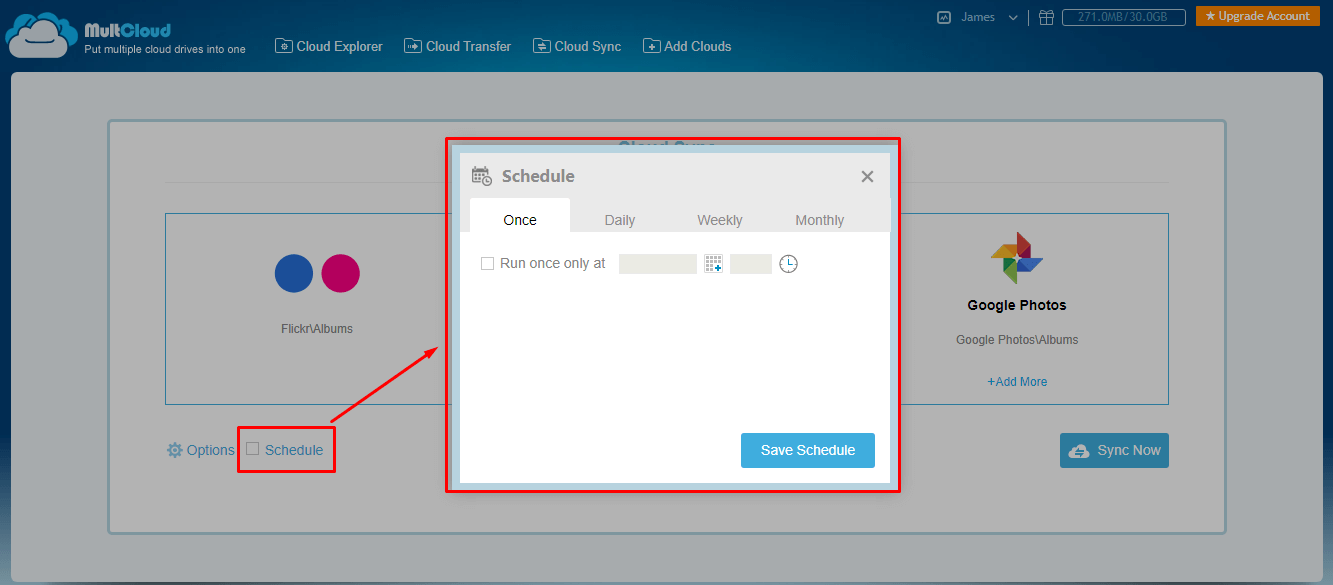Enable the Run once only at checkbox
The height and width of the screenshot is (585, 1333).
487,263
